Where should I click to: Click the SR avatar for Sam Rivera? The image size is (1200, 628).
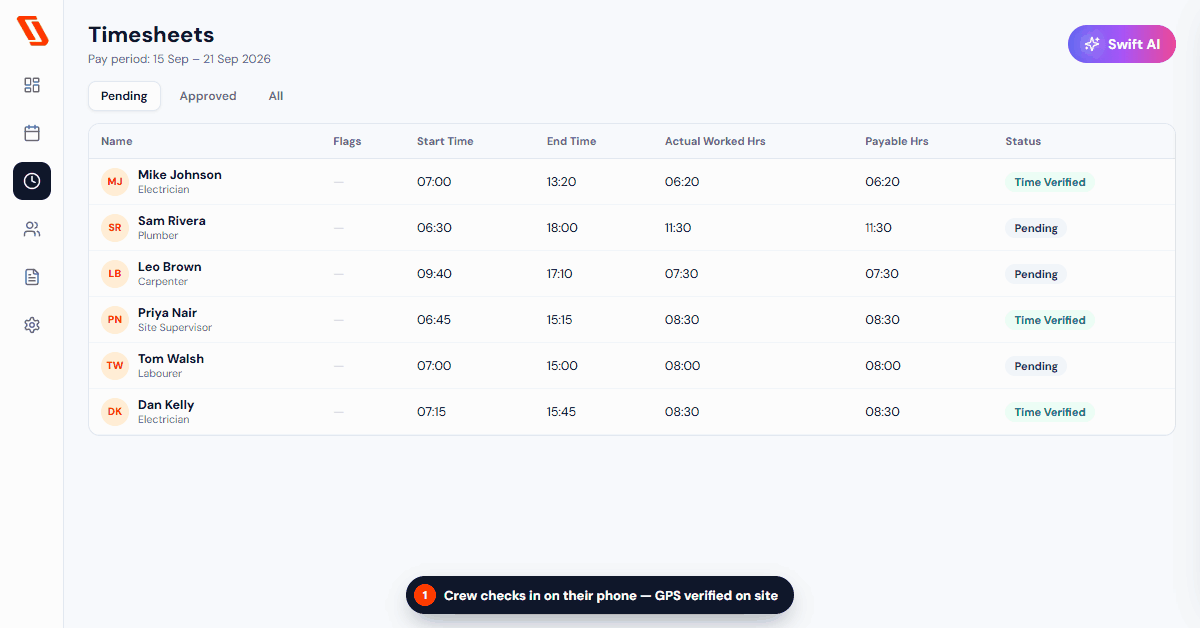115,228
